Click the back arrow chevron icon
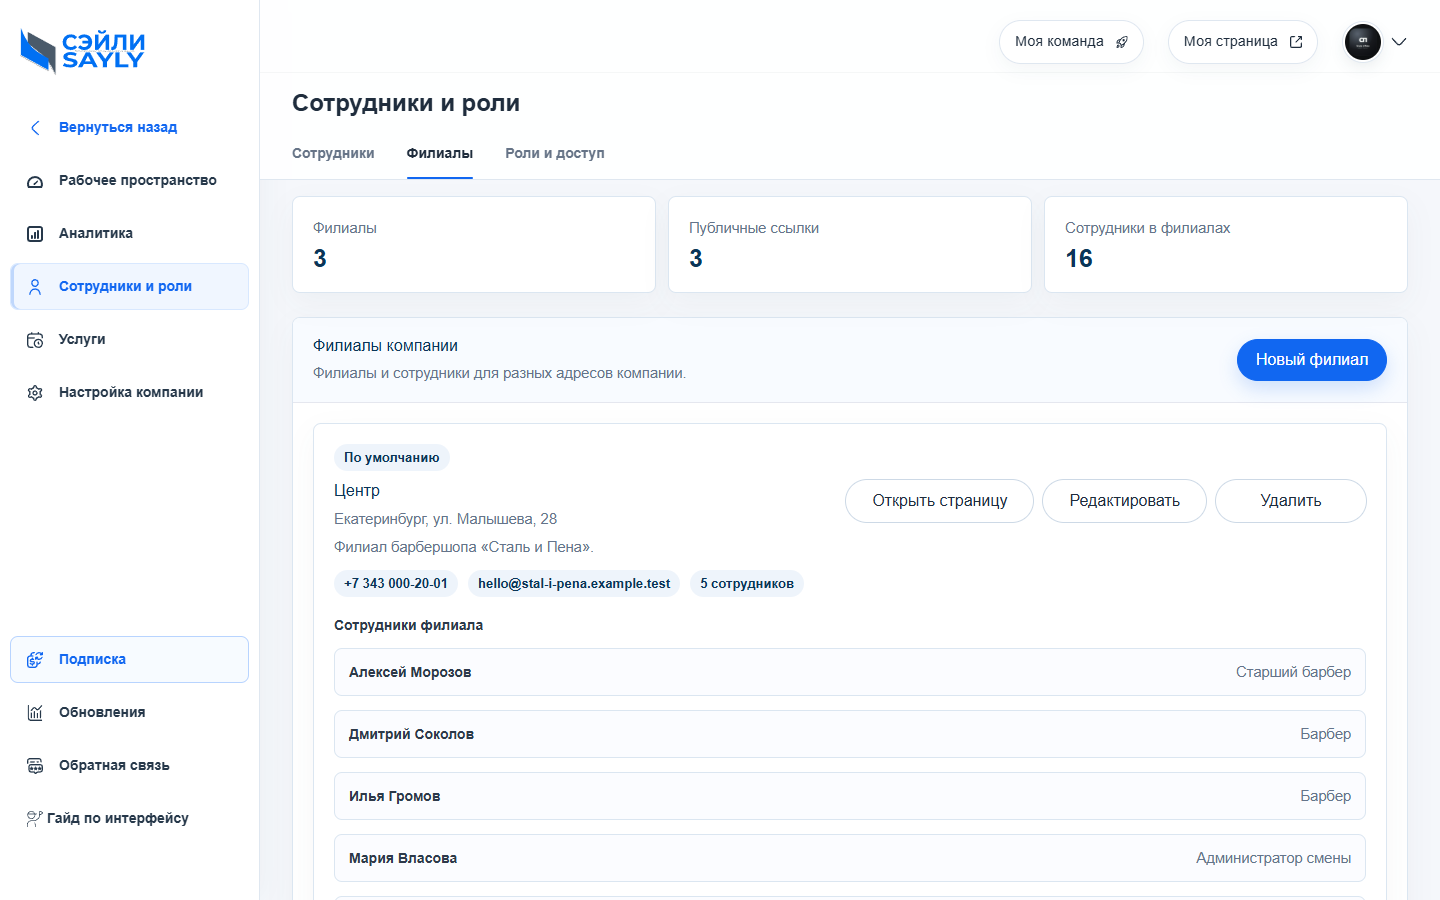 [35, 128]
